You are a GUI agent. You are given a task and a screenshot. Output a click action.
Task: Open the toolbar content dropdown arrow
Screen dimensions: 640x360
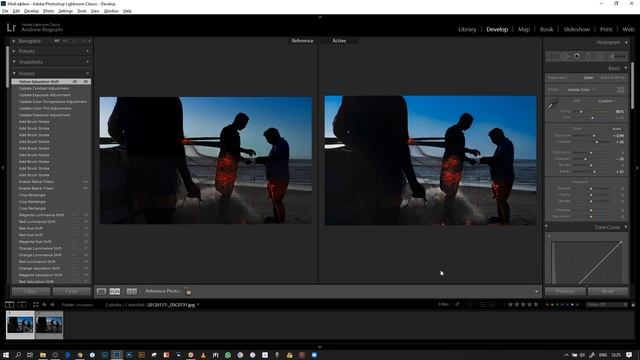point(536,291)
